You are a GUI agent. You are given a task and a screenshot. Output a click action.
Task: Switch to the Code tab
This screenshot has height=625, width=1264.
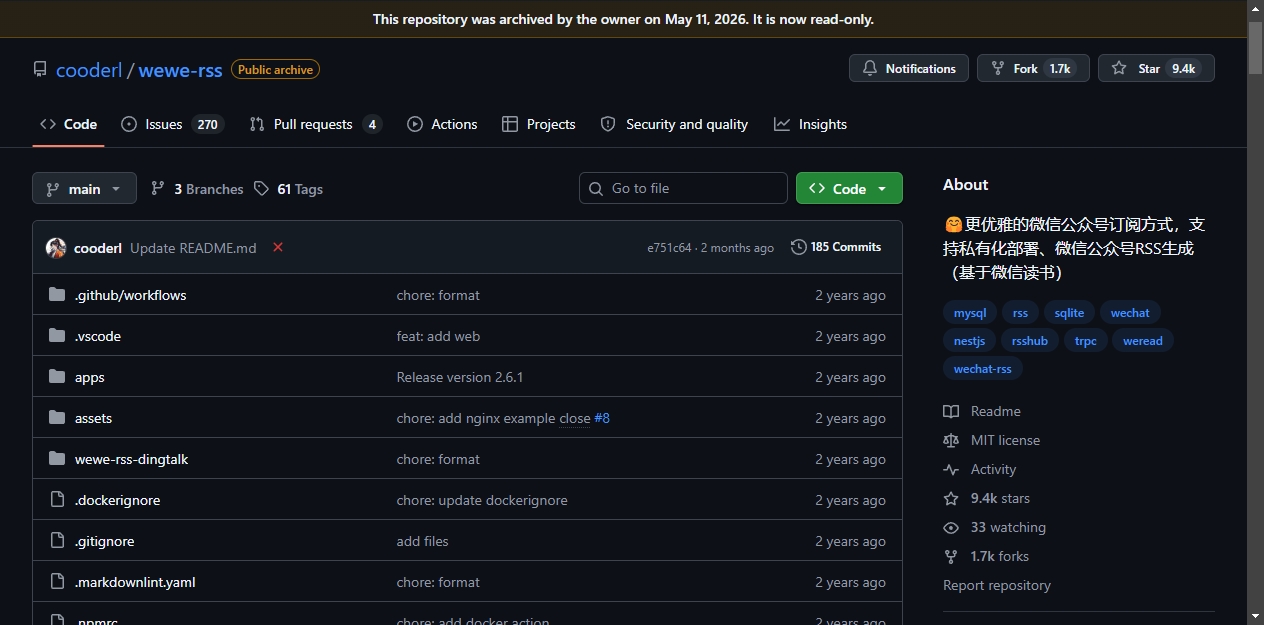(68, 124)
